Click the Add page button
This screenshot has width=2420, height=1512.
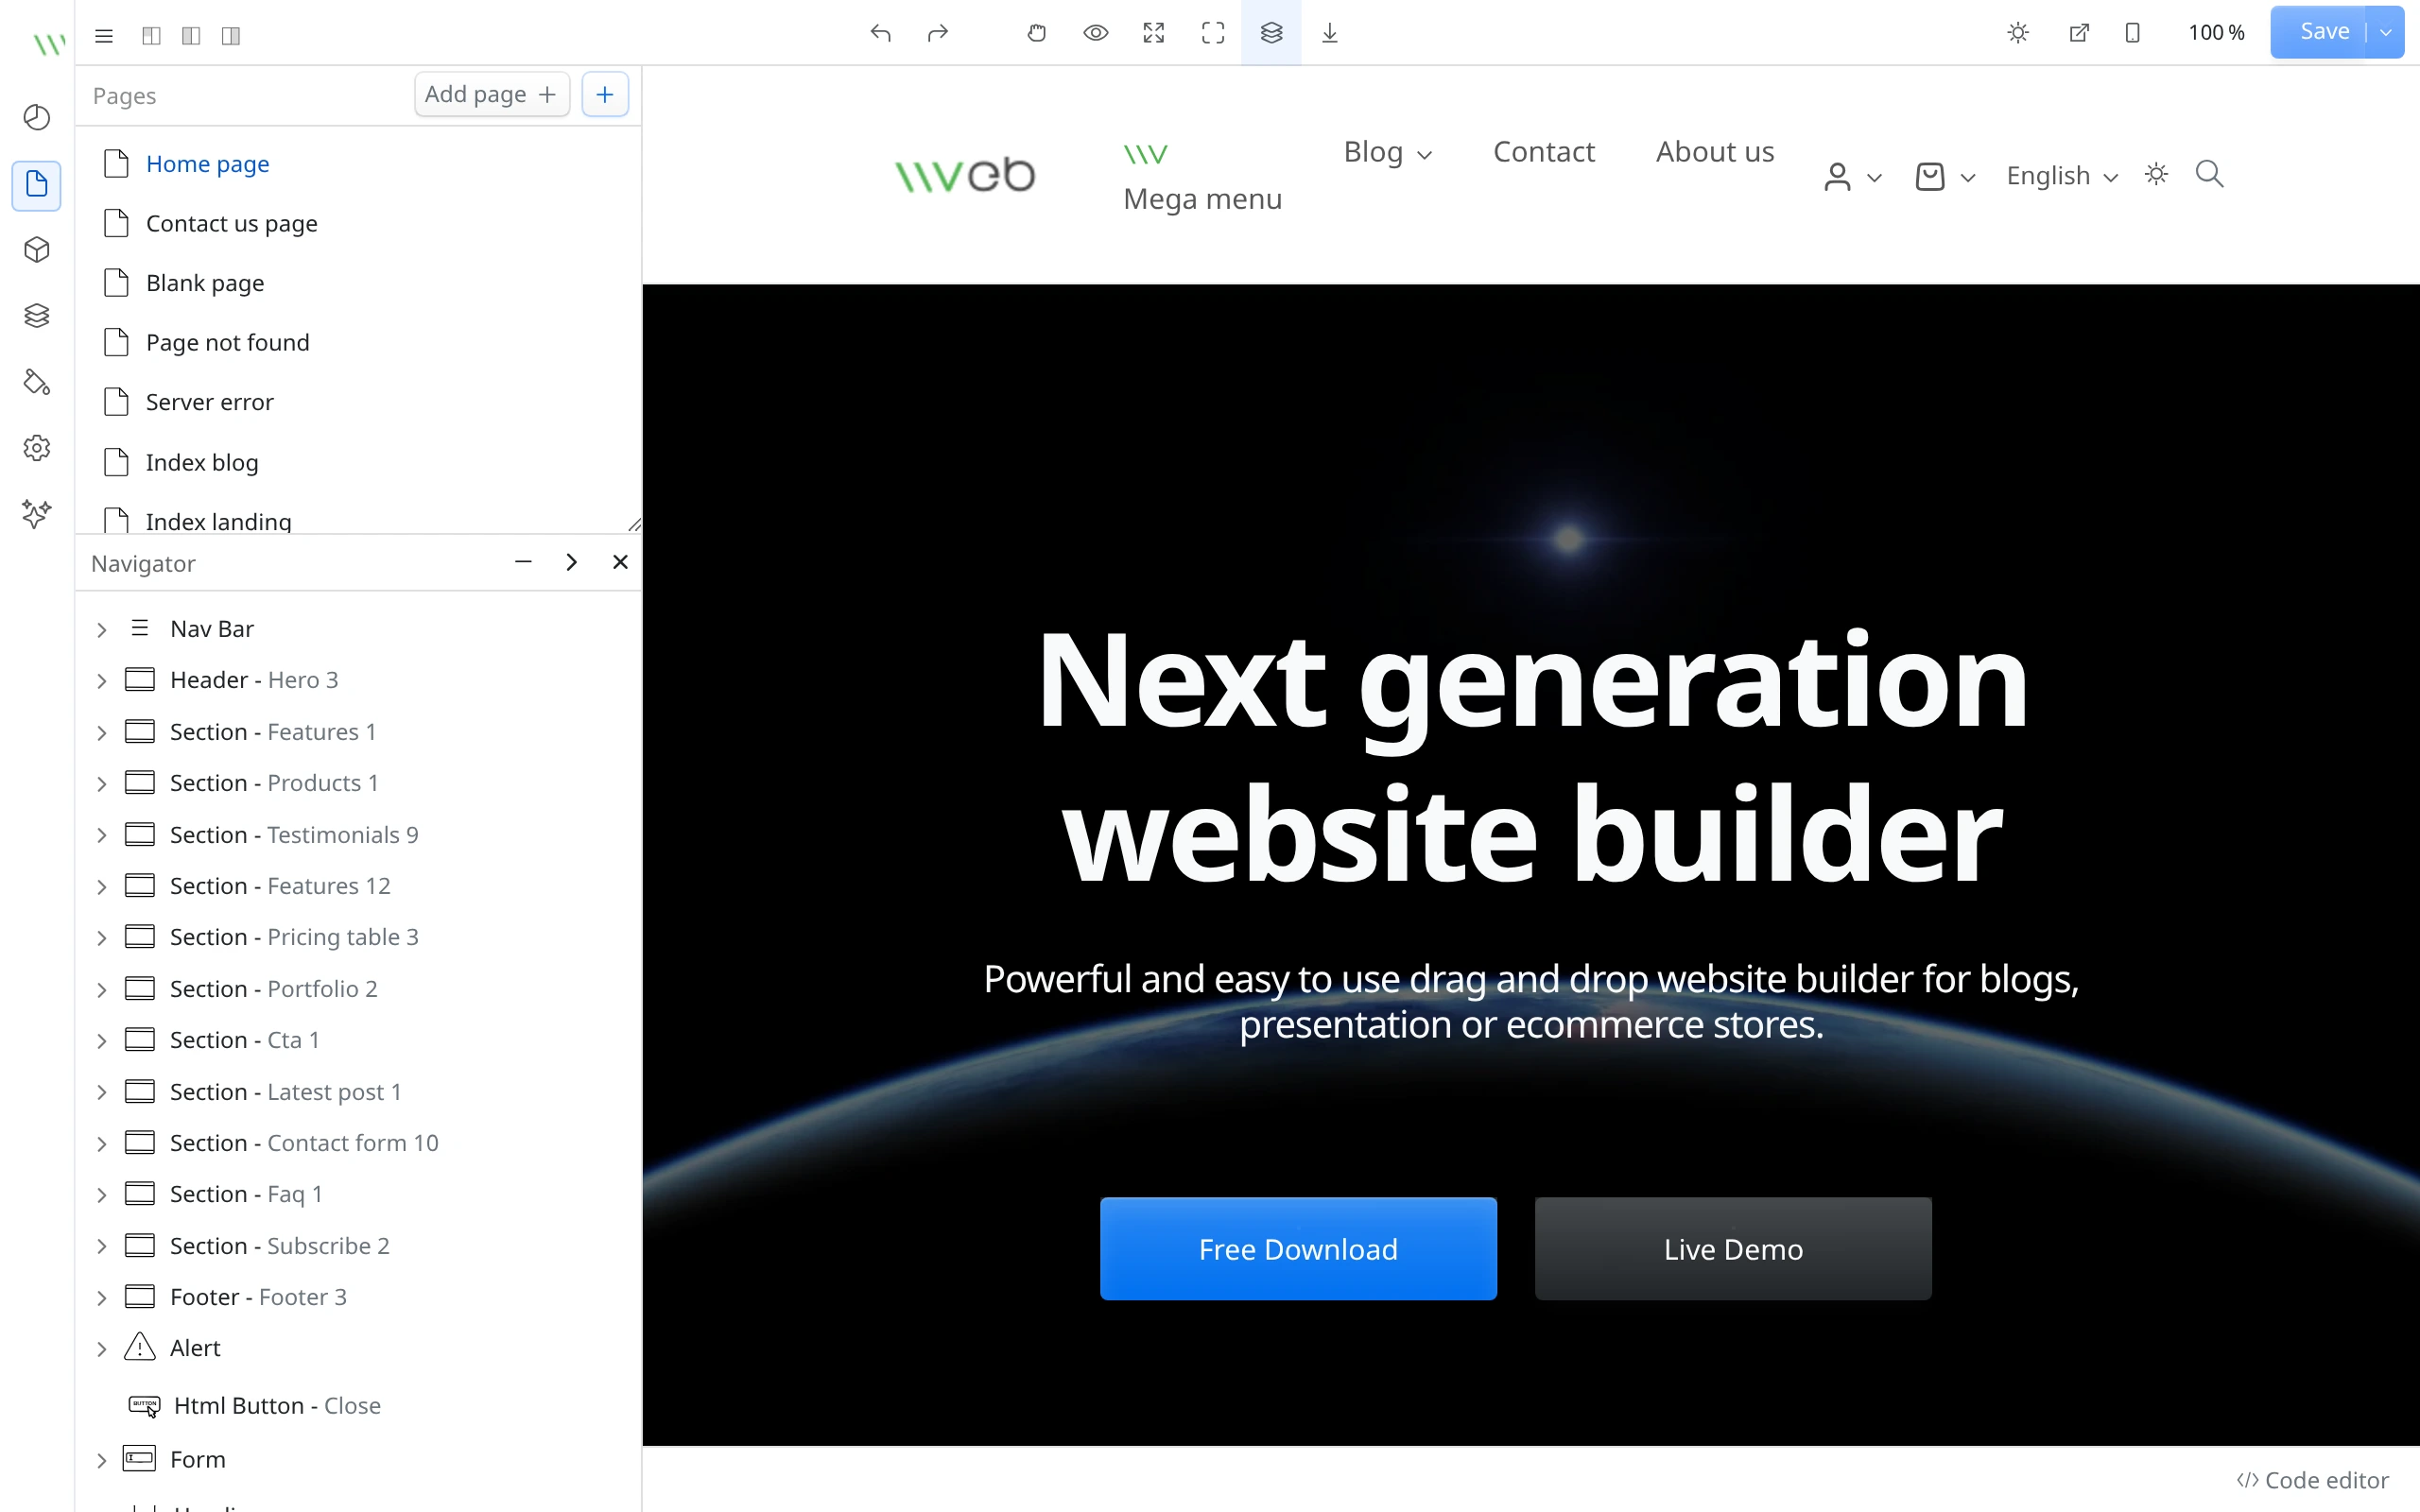[491, 94]
